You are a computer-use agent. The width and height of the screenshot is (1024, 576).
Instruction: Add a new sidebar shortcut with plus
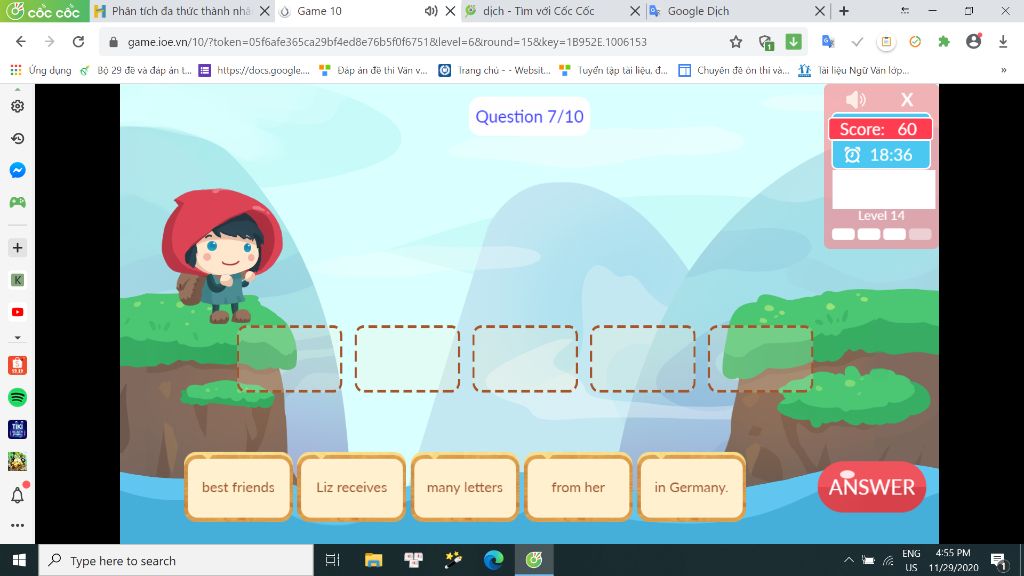(x=18, y=248)
